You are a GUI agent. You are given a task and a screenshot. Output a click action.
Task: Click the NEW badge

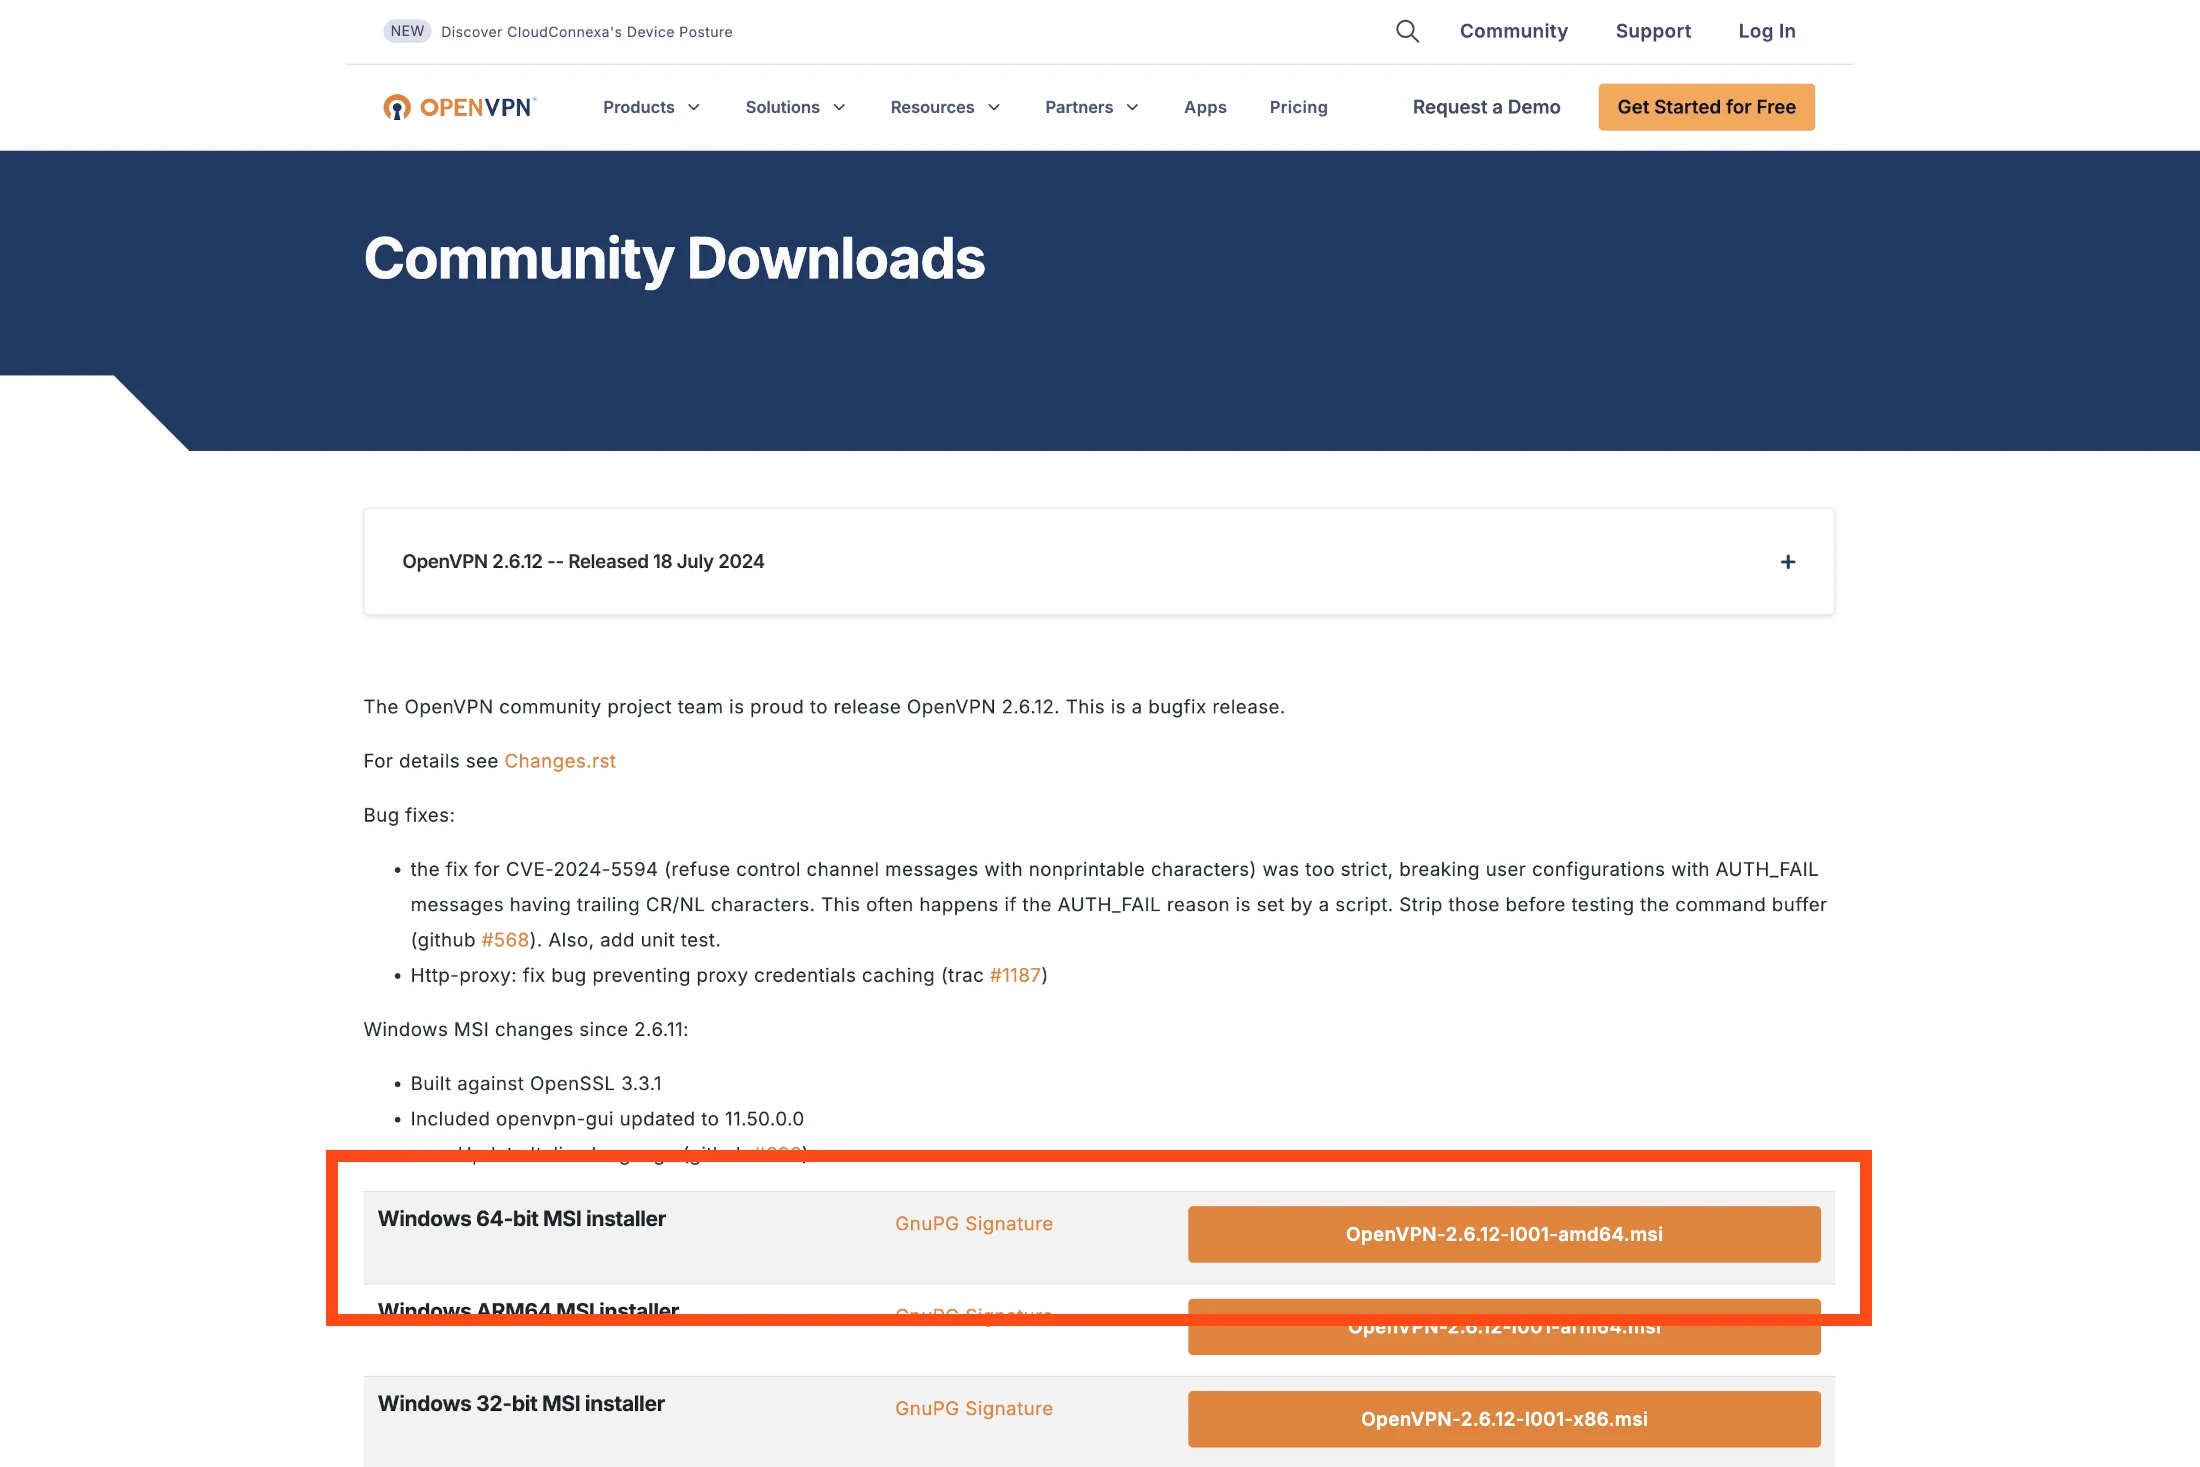(x=407, y=31)
